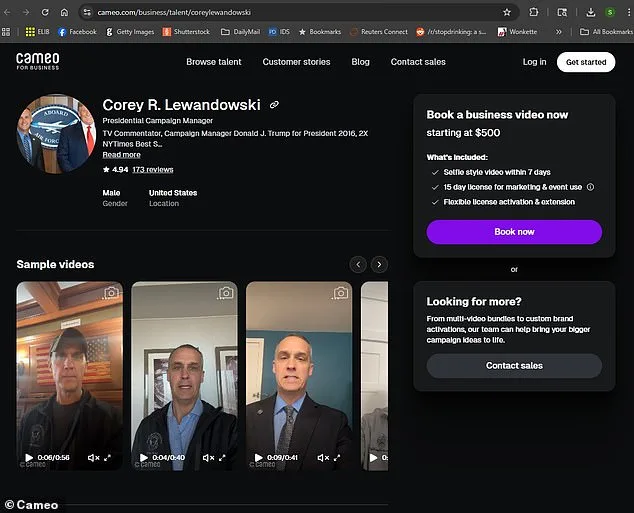Play the first sample video
Image resolution: width=634 pixels, height=513 pixels.
pyautogui.click(x=29, y=457)
